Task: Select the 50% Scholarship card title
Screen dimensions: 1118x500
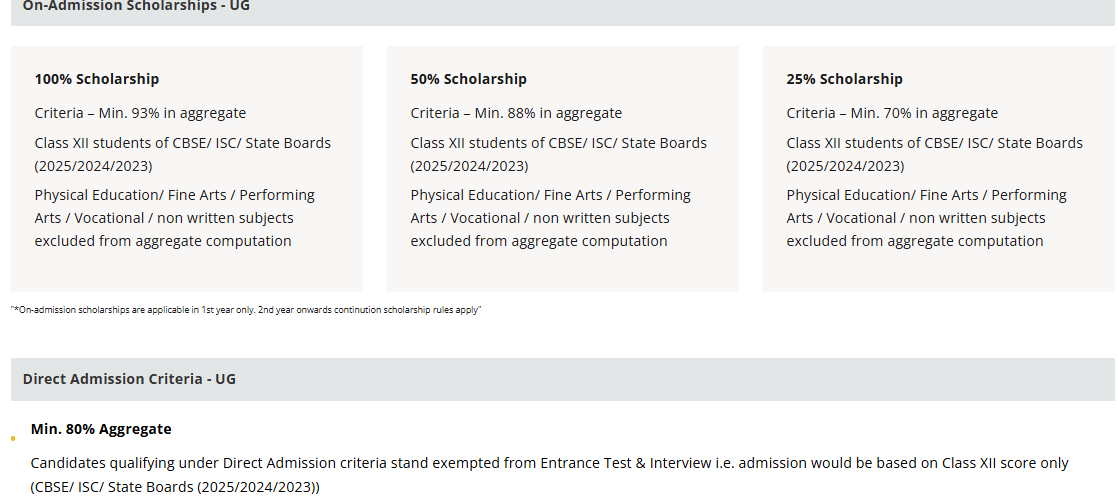Action: tap(468, 79)
